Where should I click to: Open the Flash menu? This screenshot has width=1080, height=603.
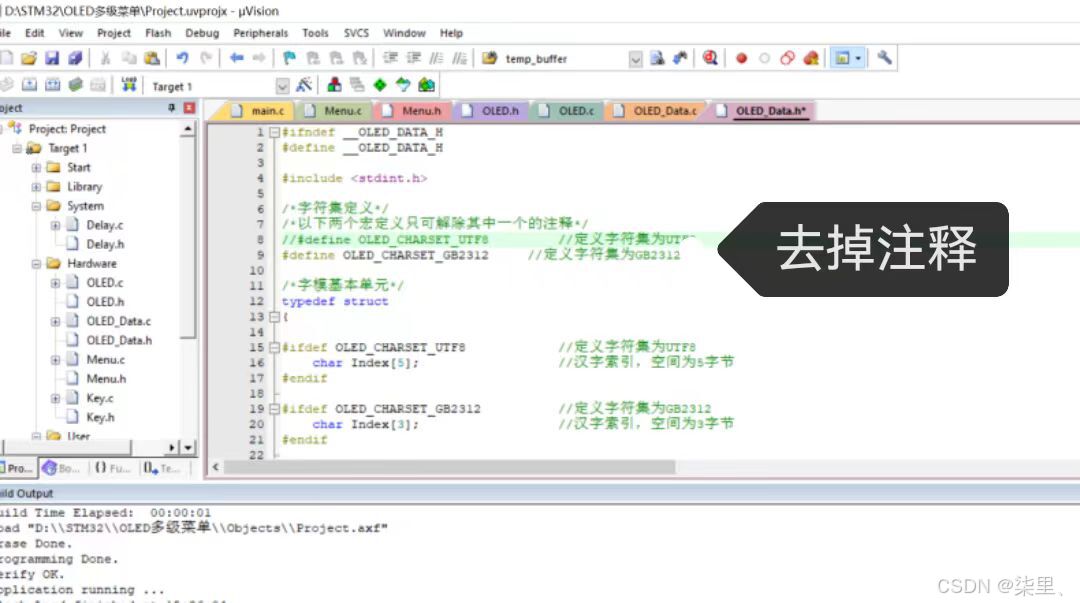pos(158,33)
